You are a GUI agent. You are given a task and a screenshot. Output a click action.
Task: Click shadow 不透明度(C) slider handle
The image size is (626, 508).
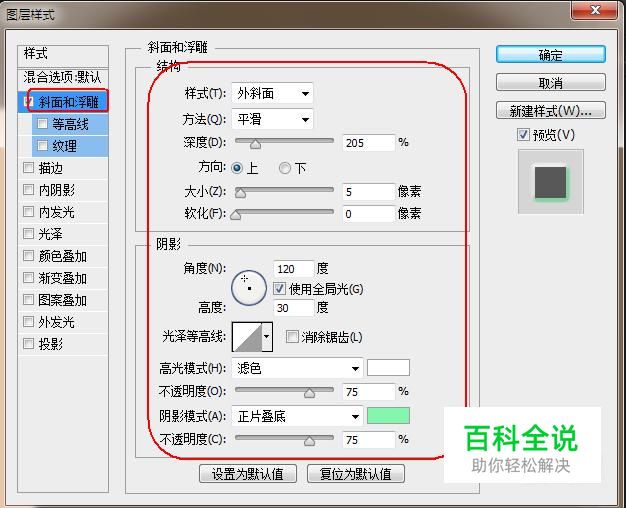click(x=309, y=441)
